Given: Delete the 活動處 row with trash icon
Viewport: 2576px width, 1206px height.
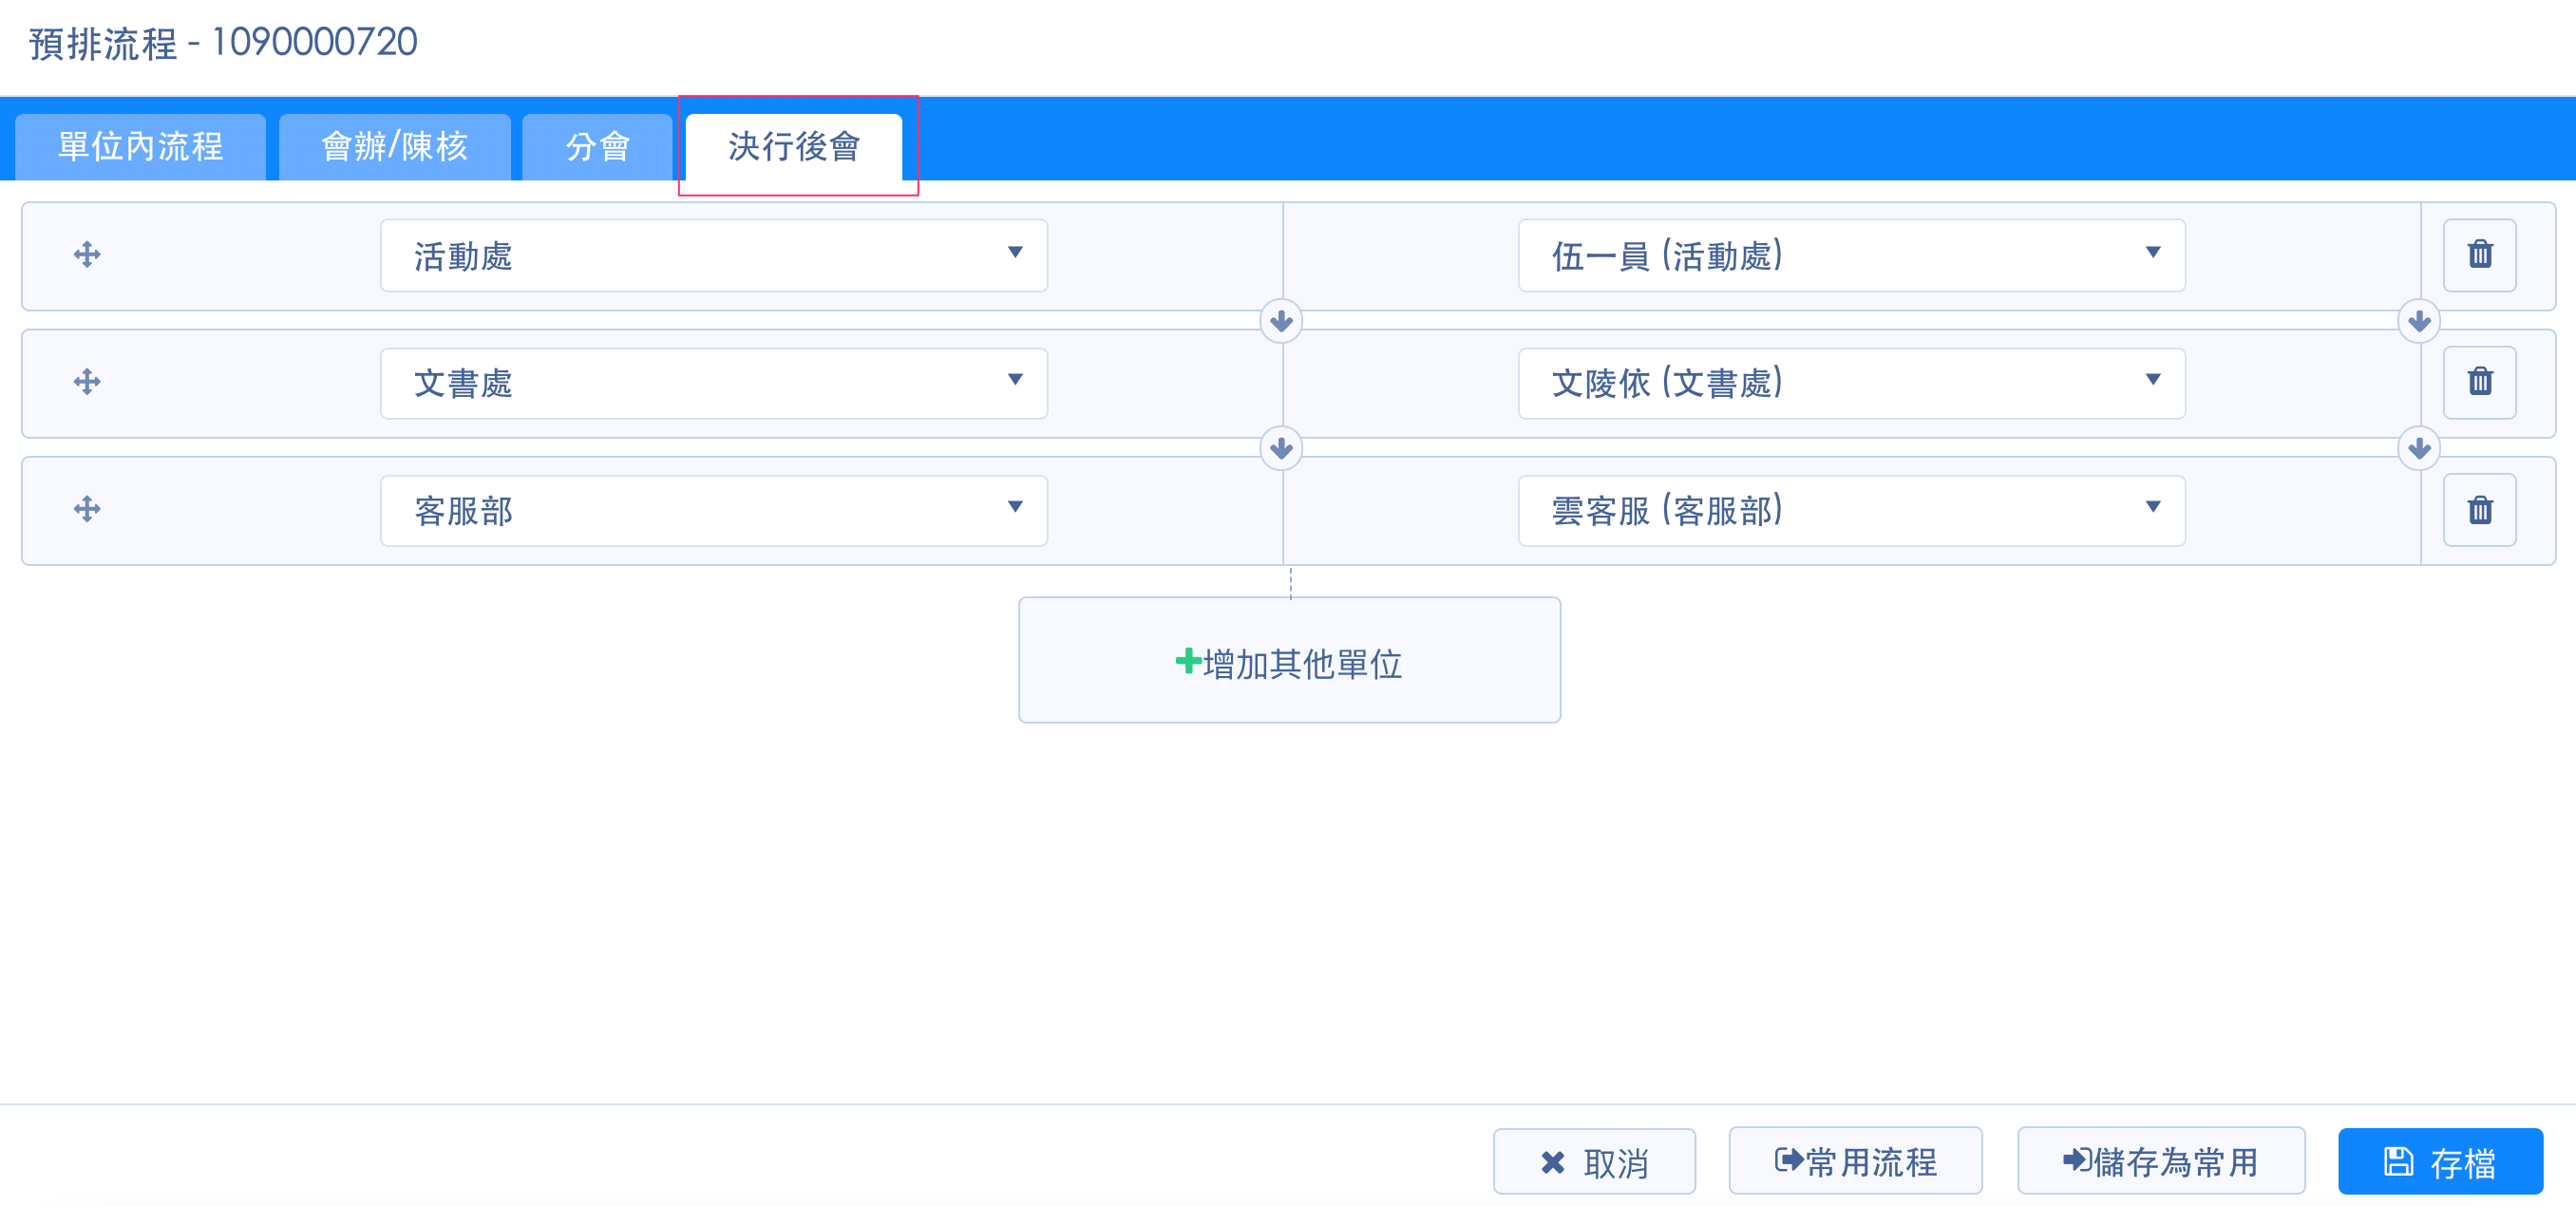Looking at the screenshot, I should point(2478,255).
